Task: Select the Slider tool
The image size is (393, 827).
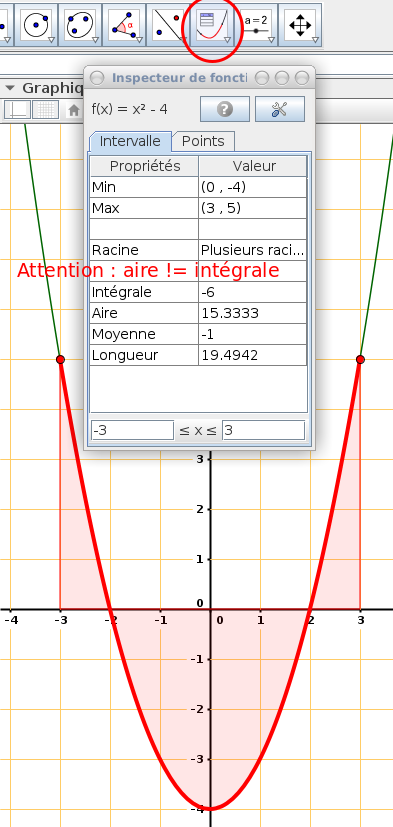Action: 256,25
